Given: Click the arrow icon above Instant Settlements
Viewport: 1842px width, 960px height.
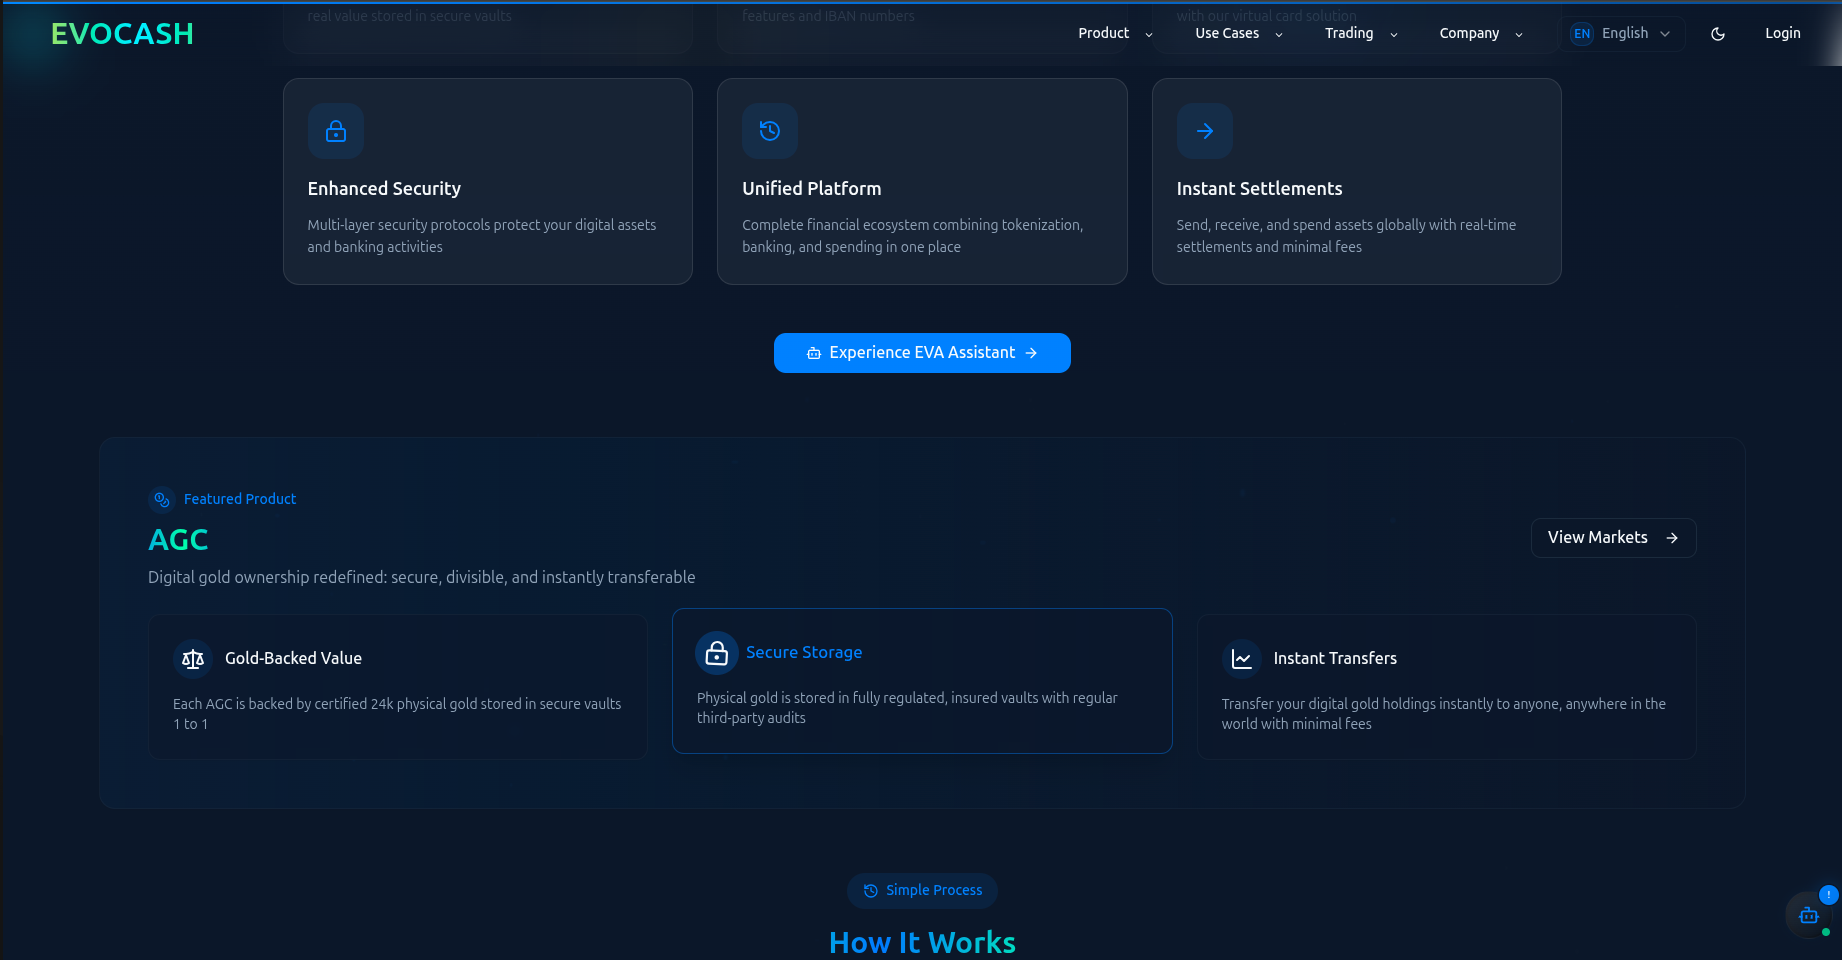Looking at the screenshot, I should click(x=1204, y=131).
